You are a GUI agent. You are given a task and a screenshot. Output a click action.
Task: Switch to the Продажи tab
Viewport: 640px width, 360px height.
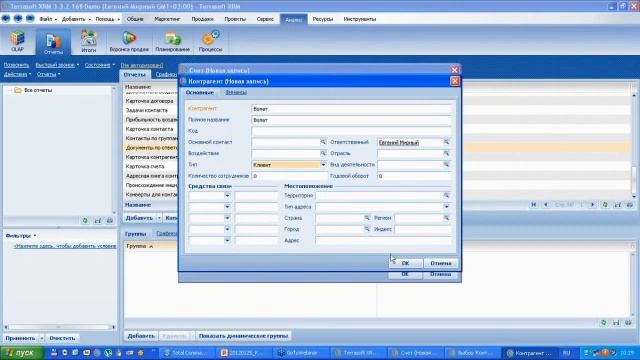click(202, 19)
